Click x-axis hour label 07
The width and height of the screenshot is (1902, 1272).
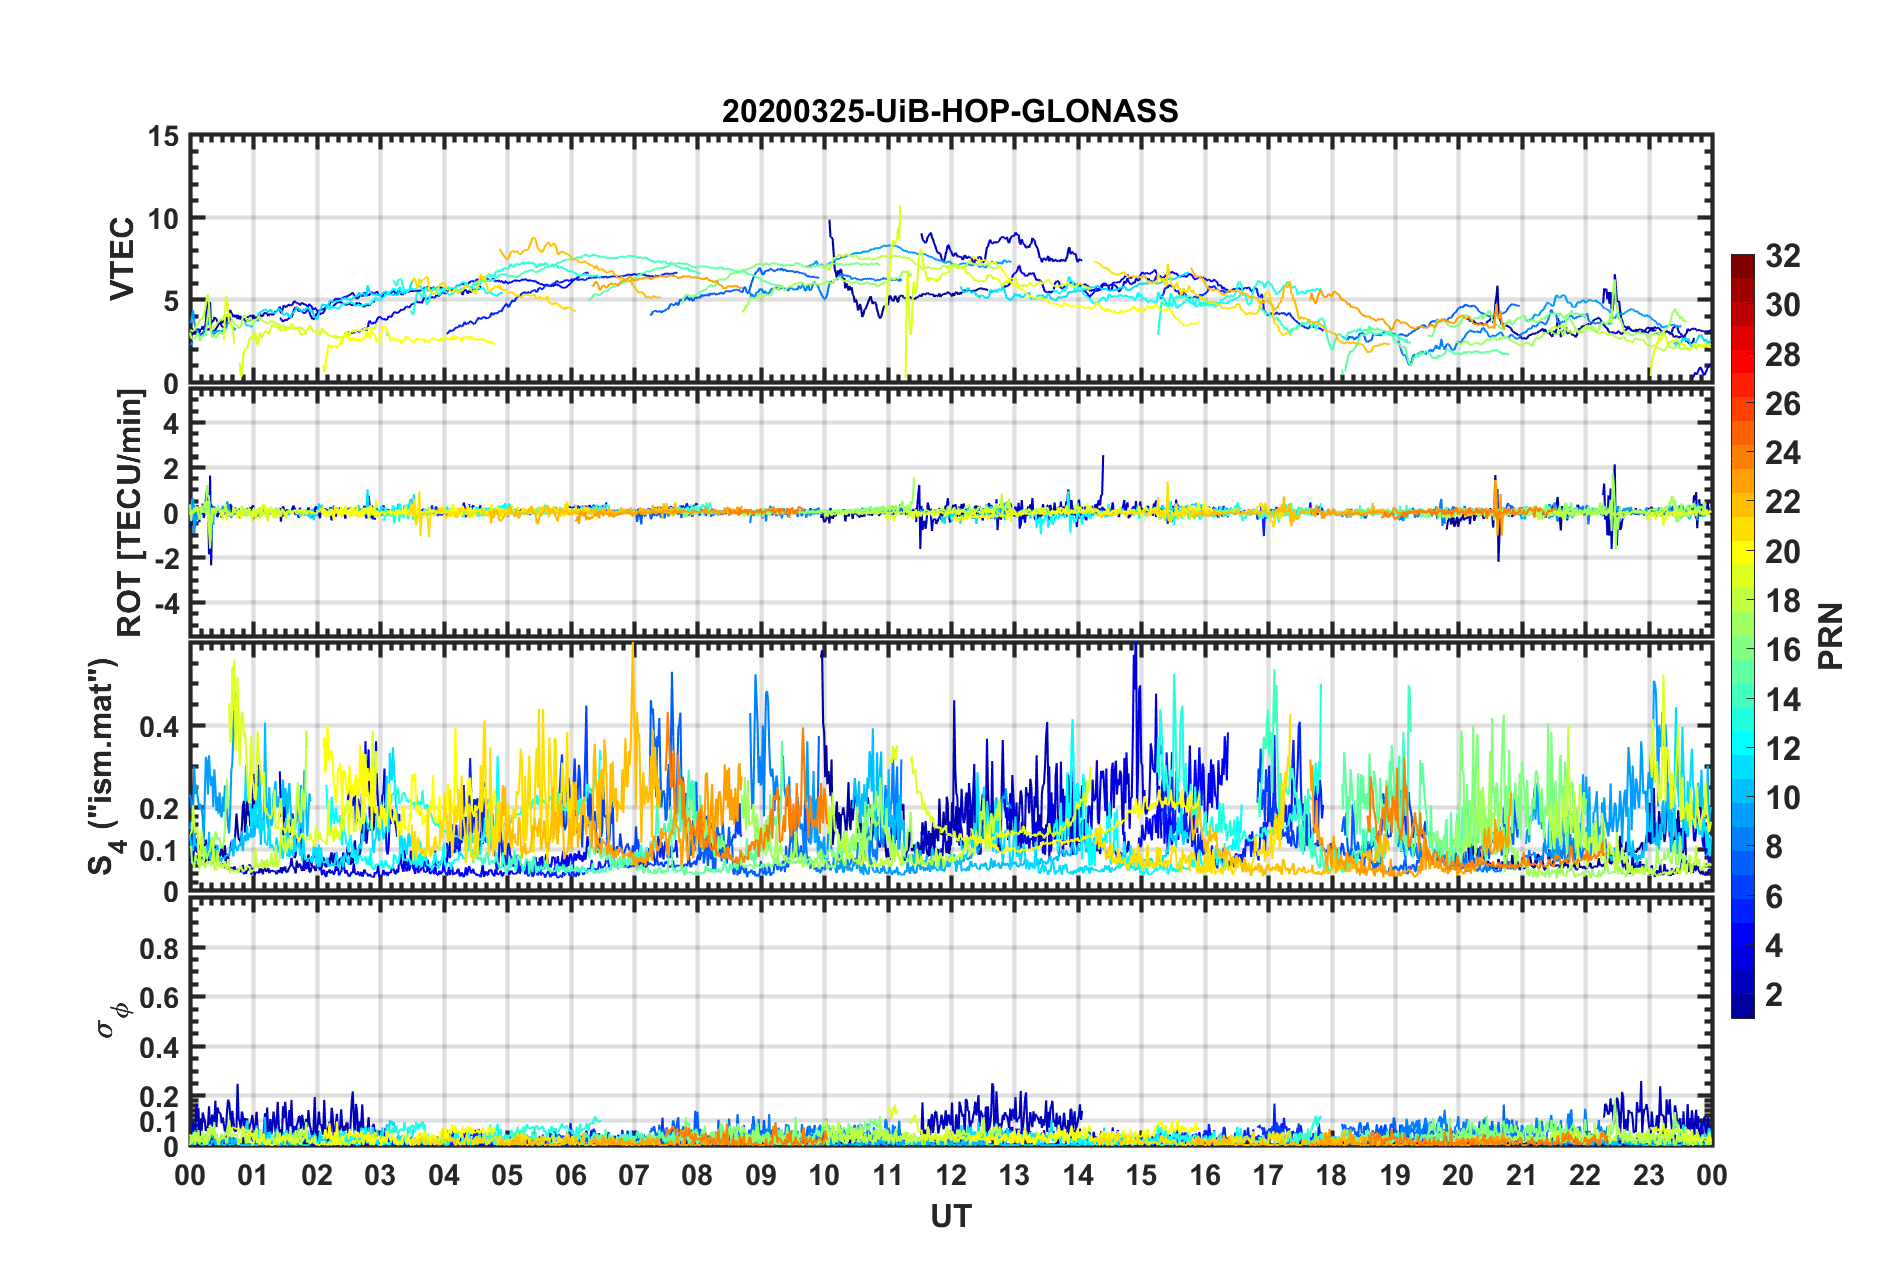(634, 1175)
